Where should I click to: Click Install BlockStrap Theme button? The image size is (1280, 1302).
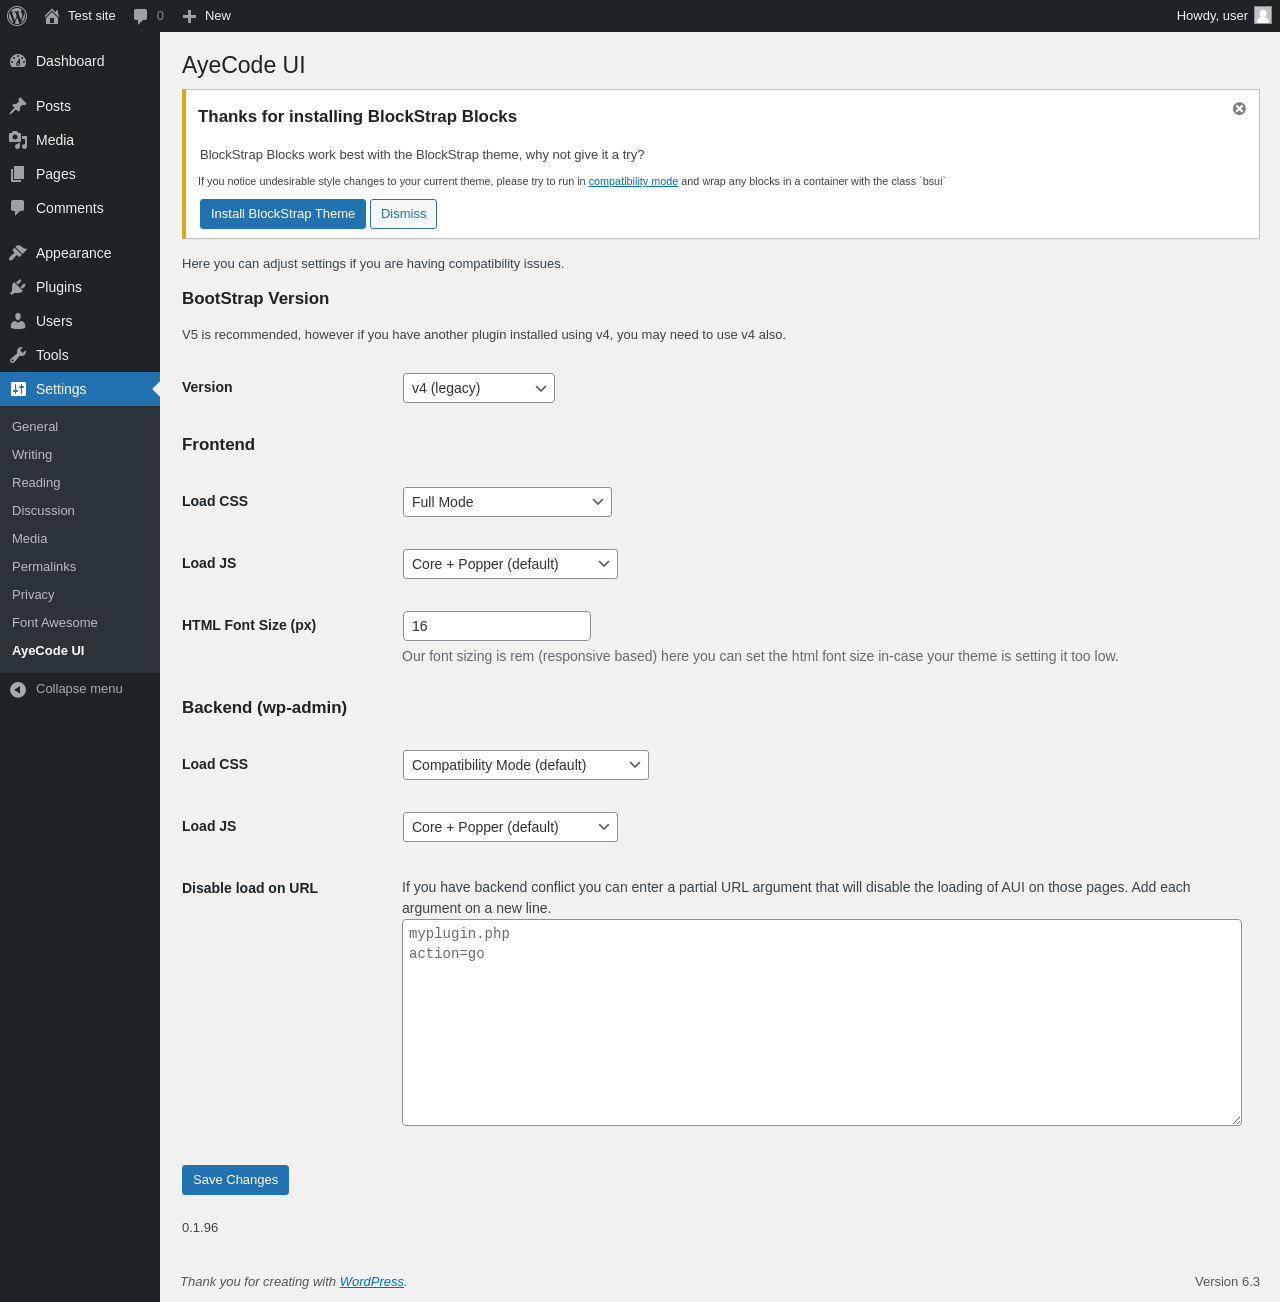(283, 214)
